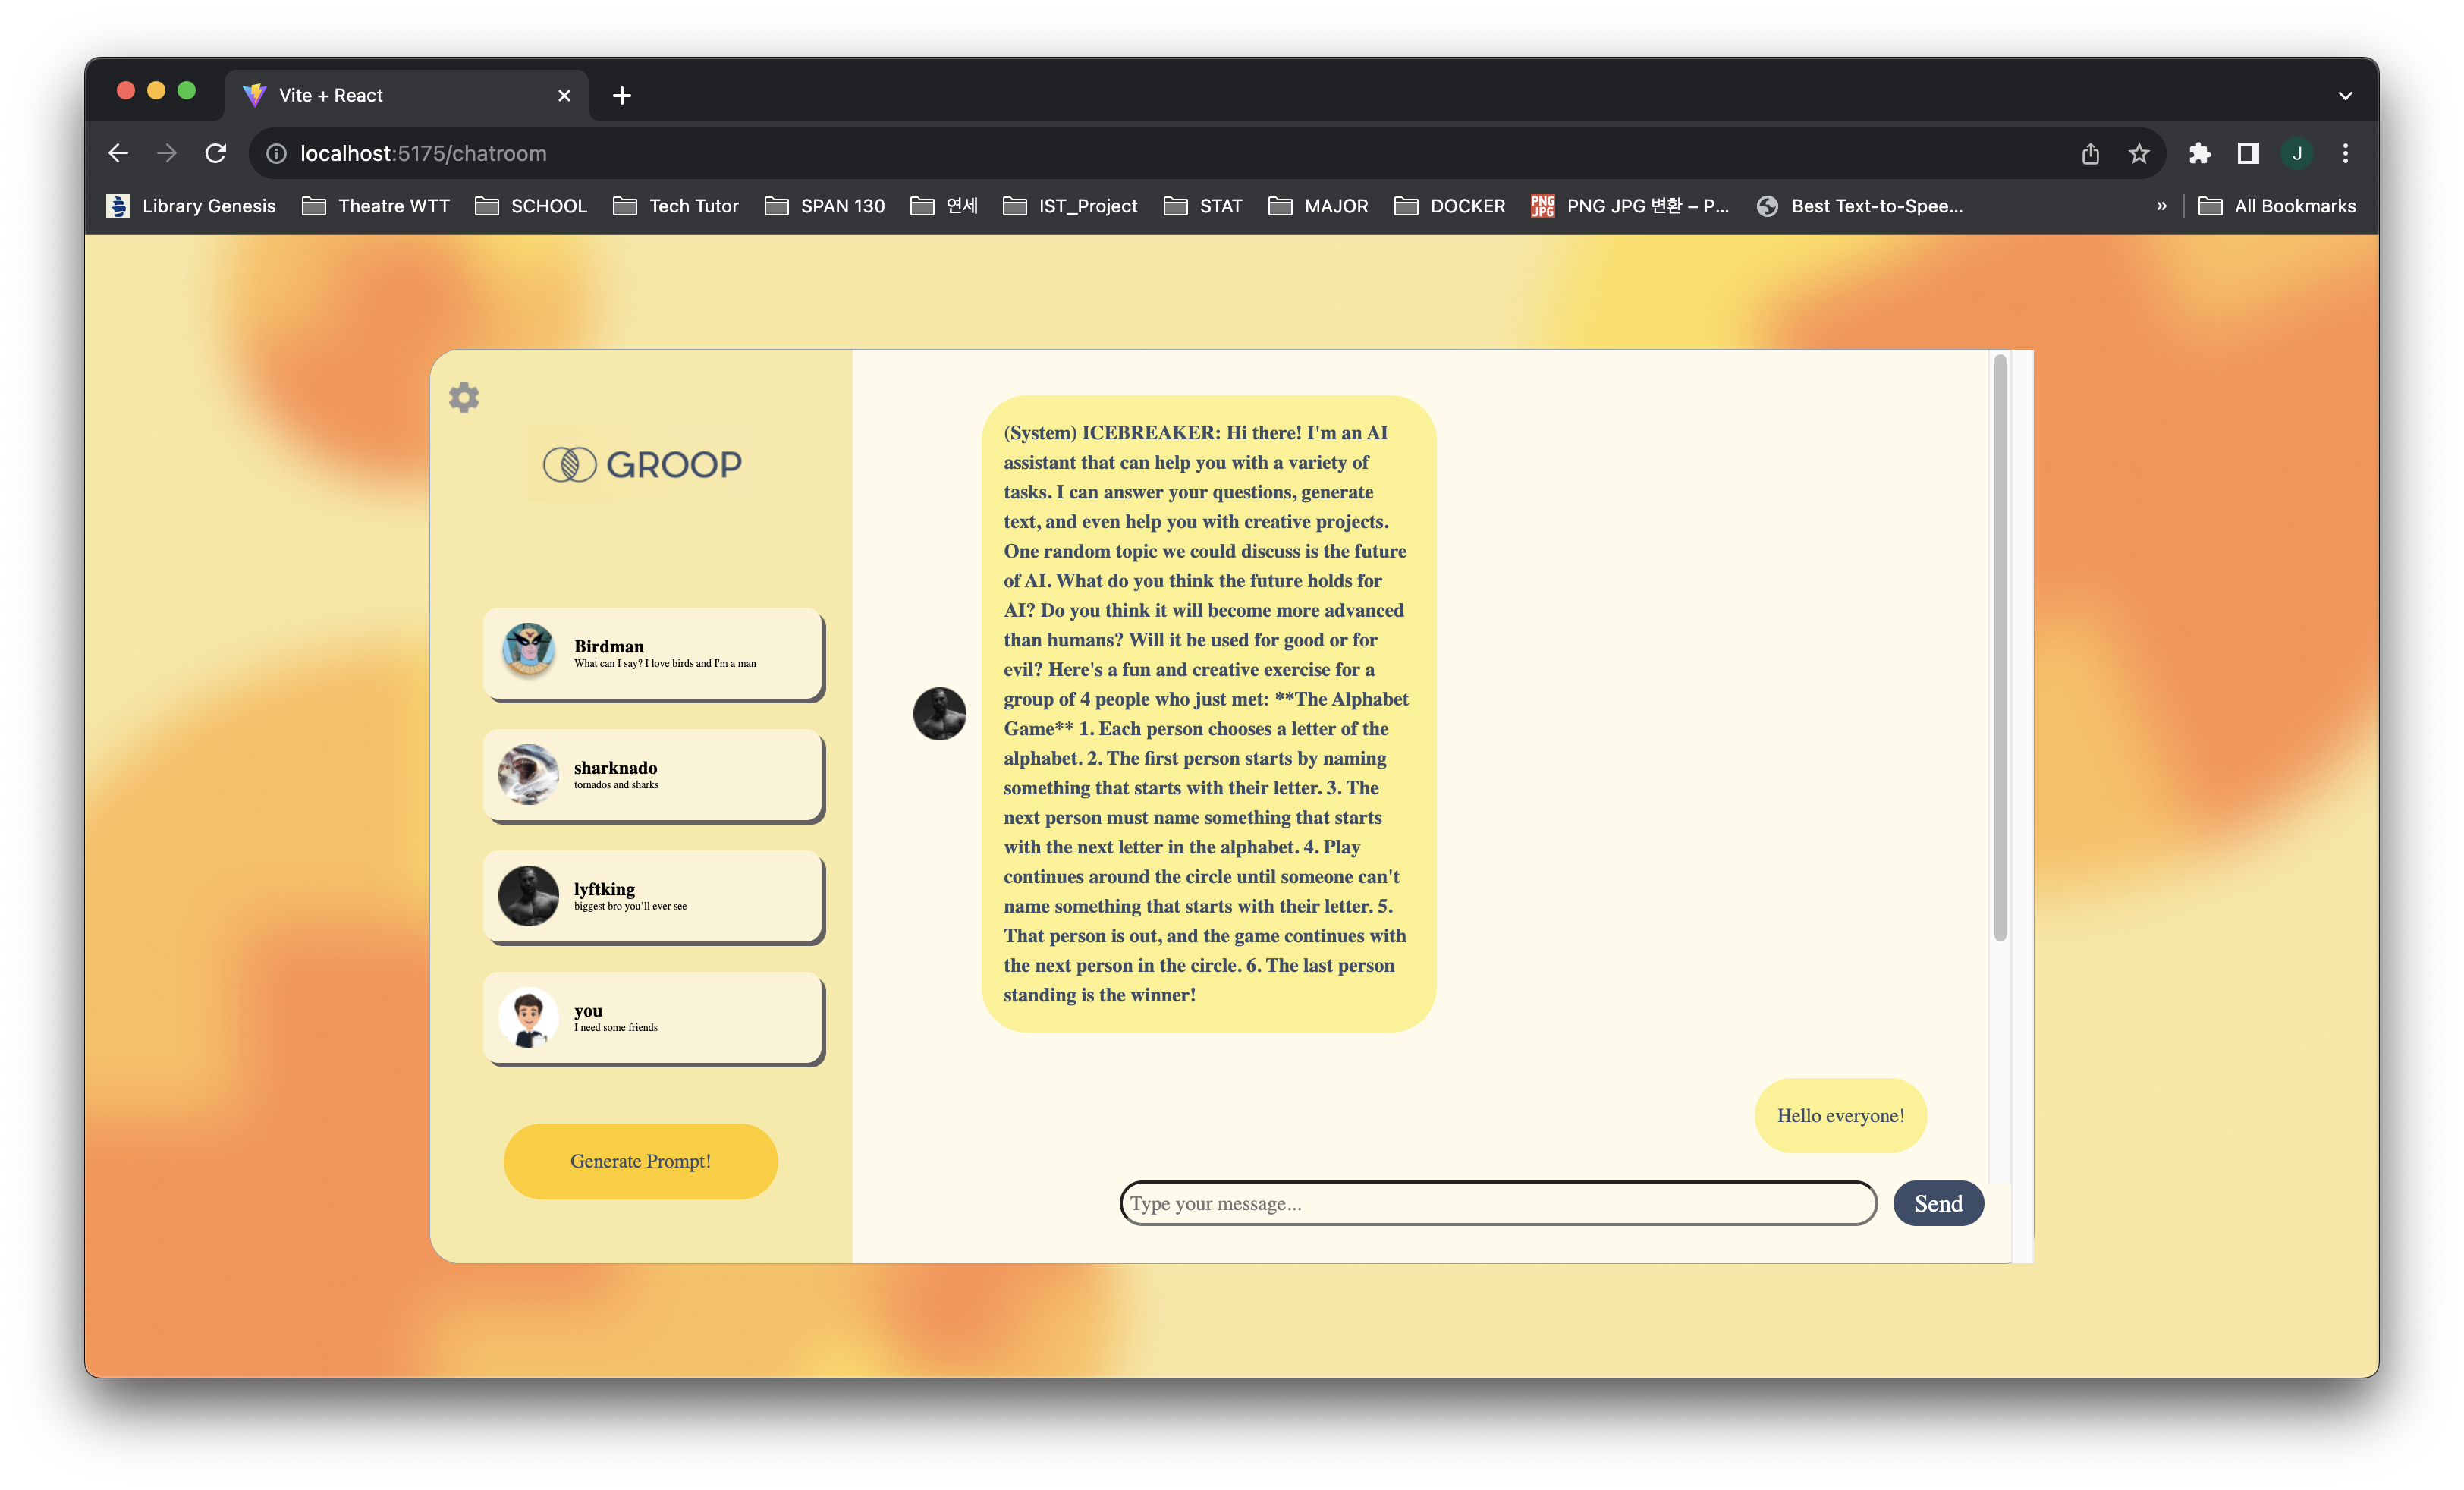This screenshot has height=1490, width=2464.
Task: Select the 'you' profile card
Action: (653, 1018)
